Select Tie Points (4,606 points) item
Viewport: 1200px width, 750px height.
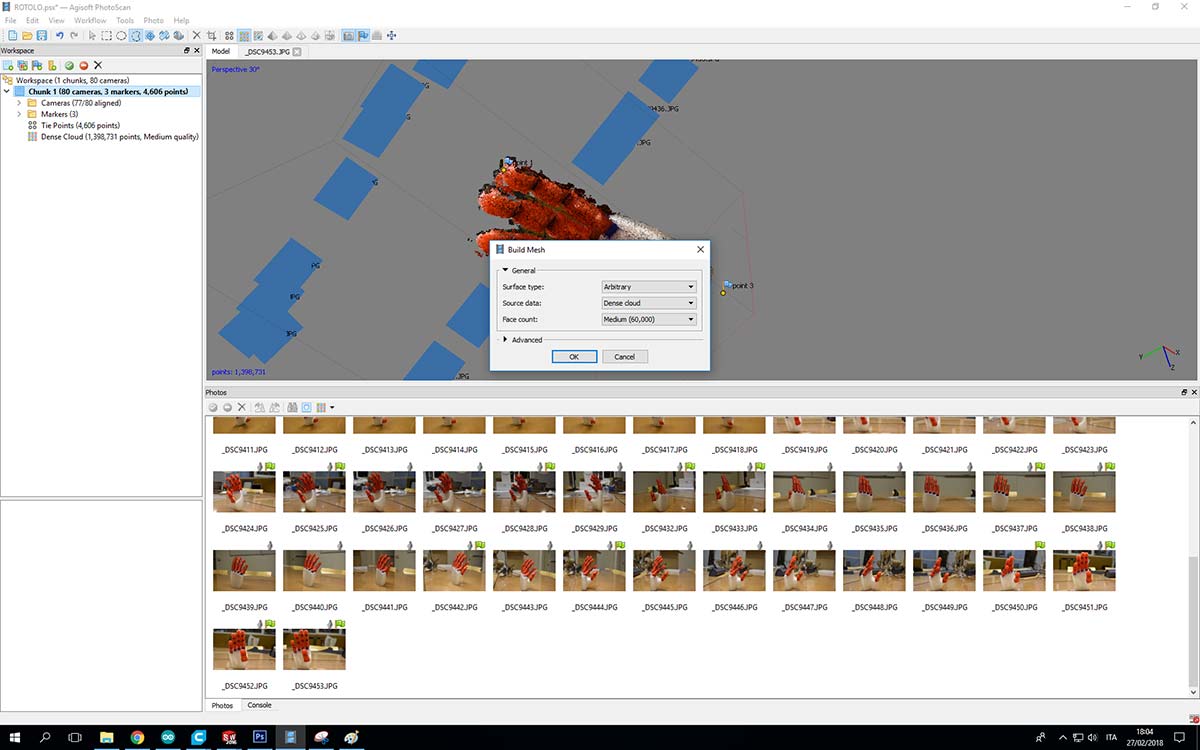pyautogui.click(x=80, y=126)
